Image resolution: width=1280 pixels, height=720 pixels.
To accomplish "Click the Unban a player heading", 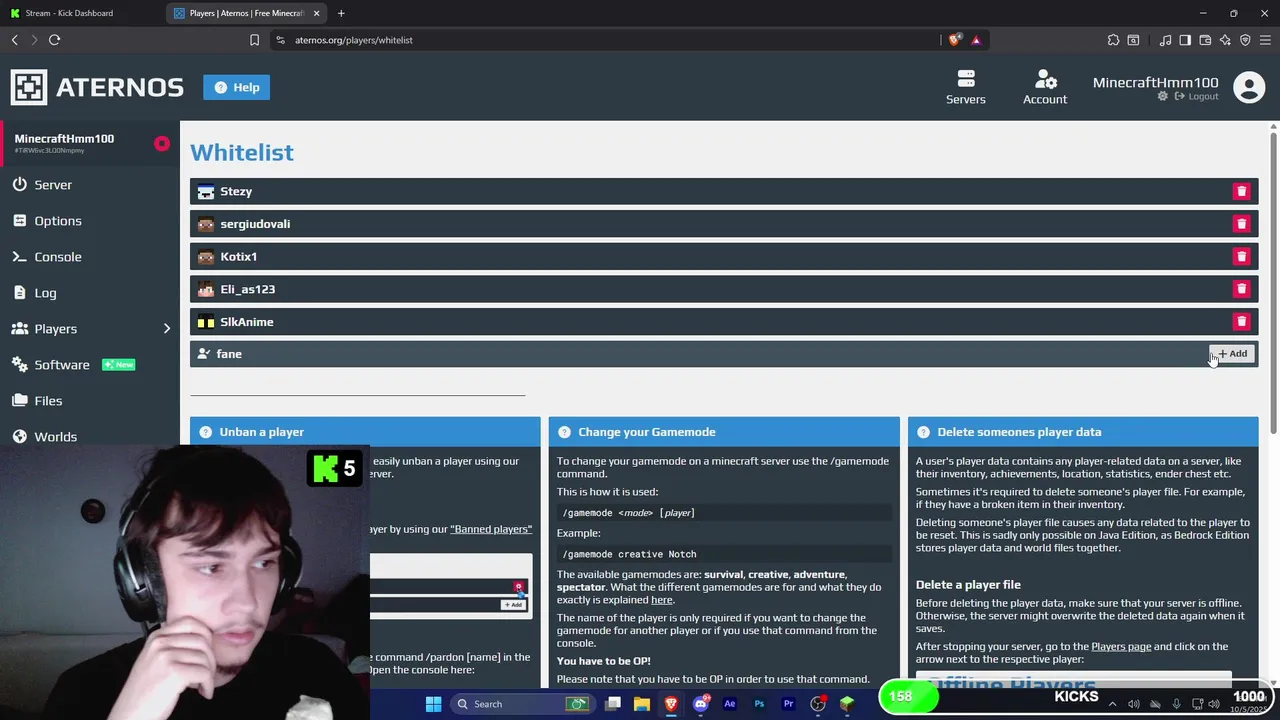I will (x=262, y=432).
